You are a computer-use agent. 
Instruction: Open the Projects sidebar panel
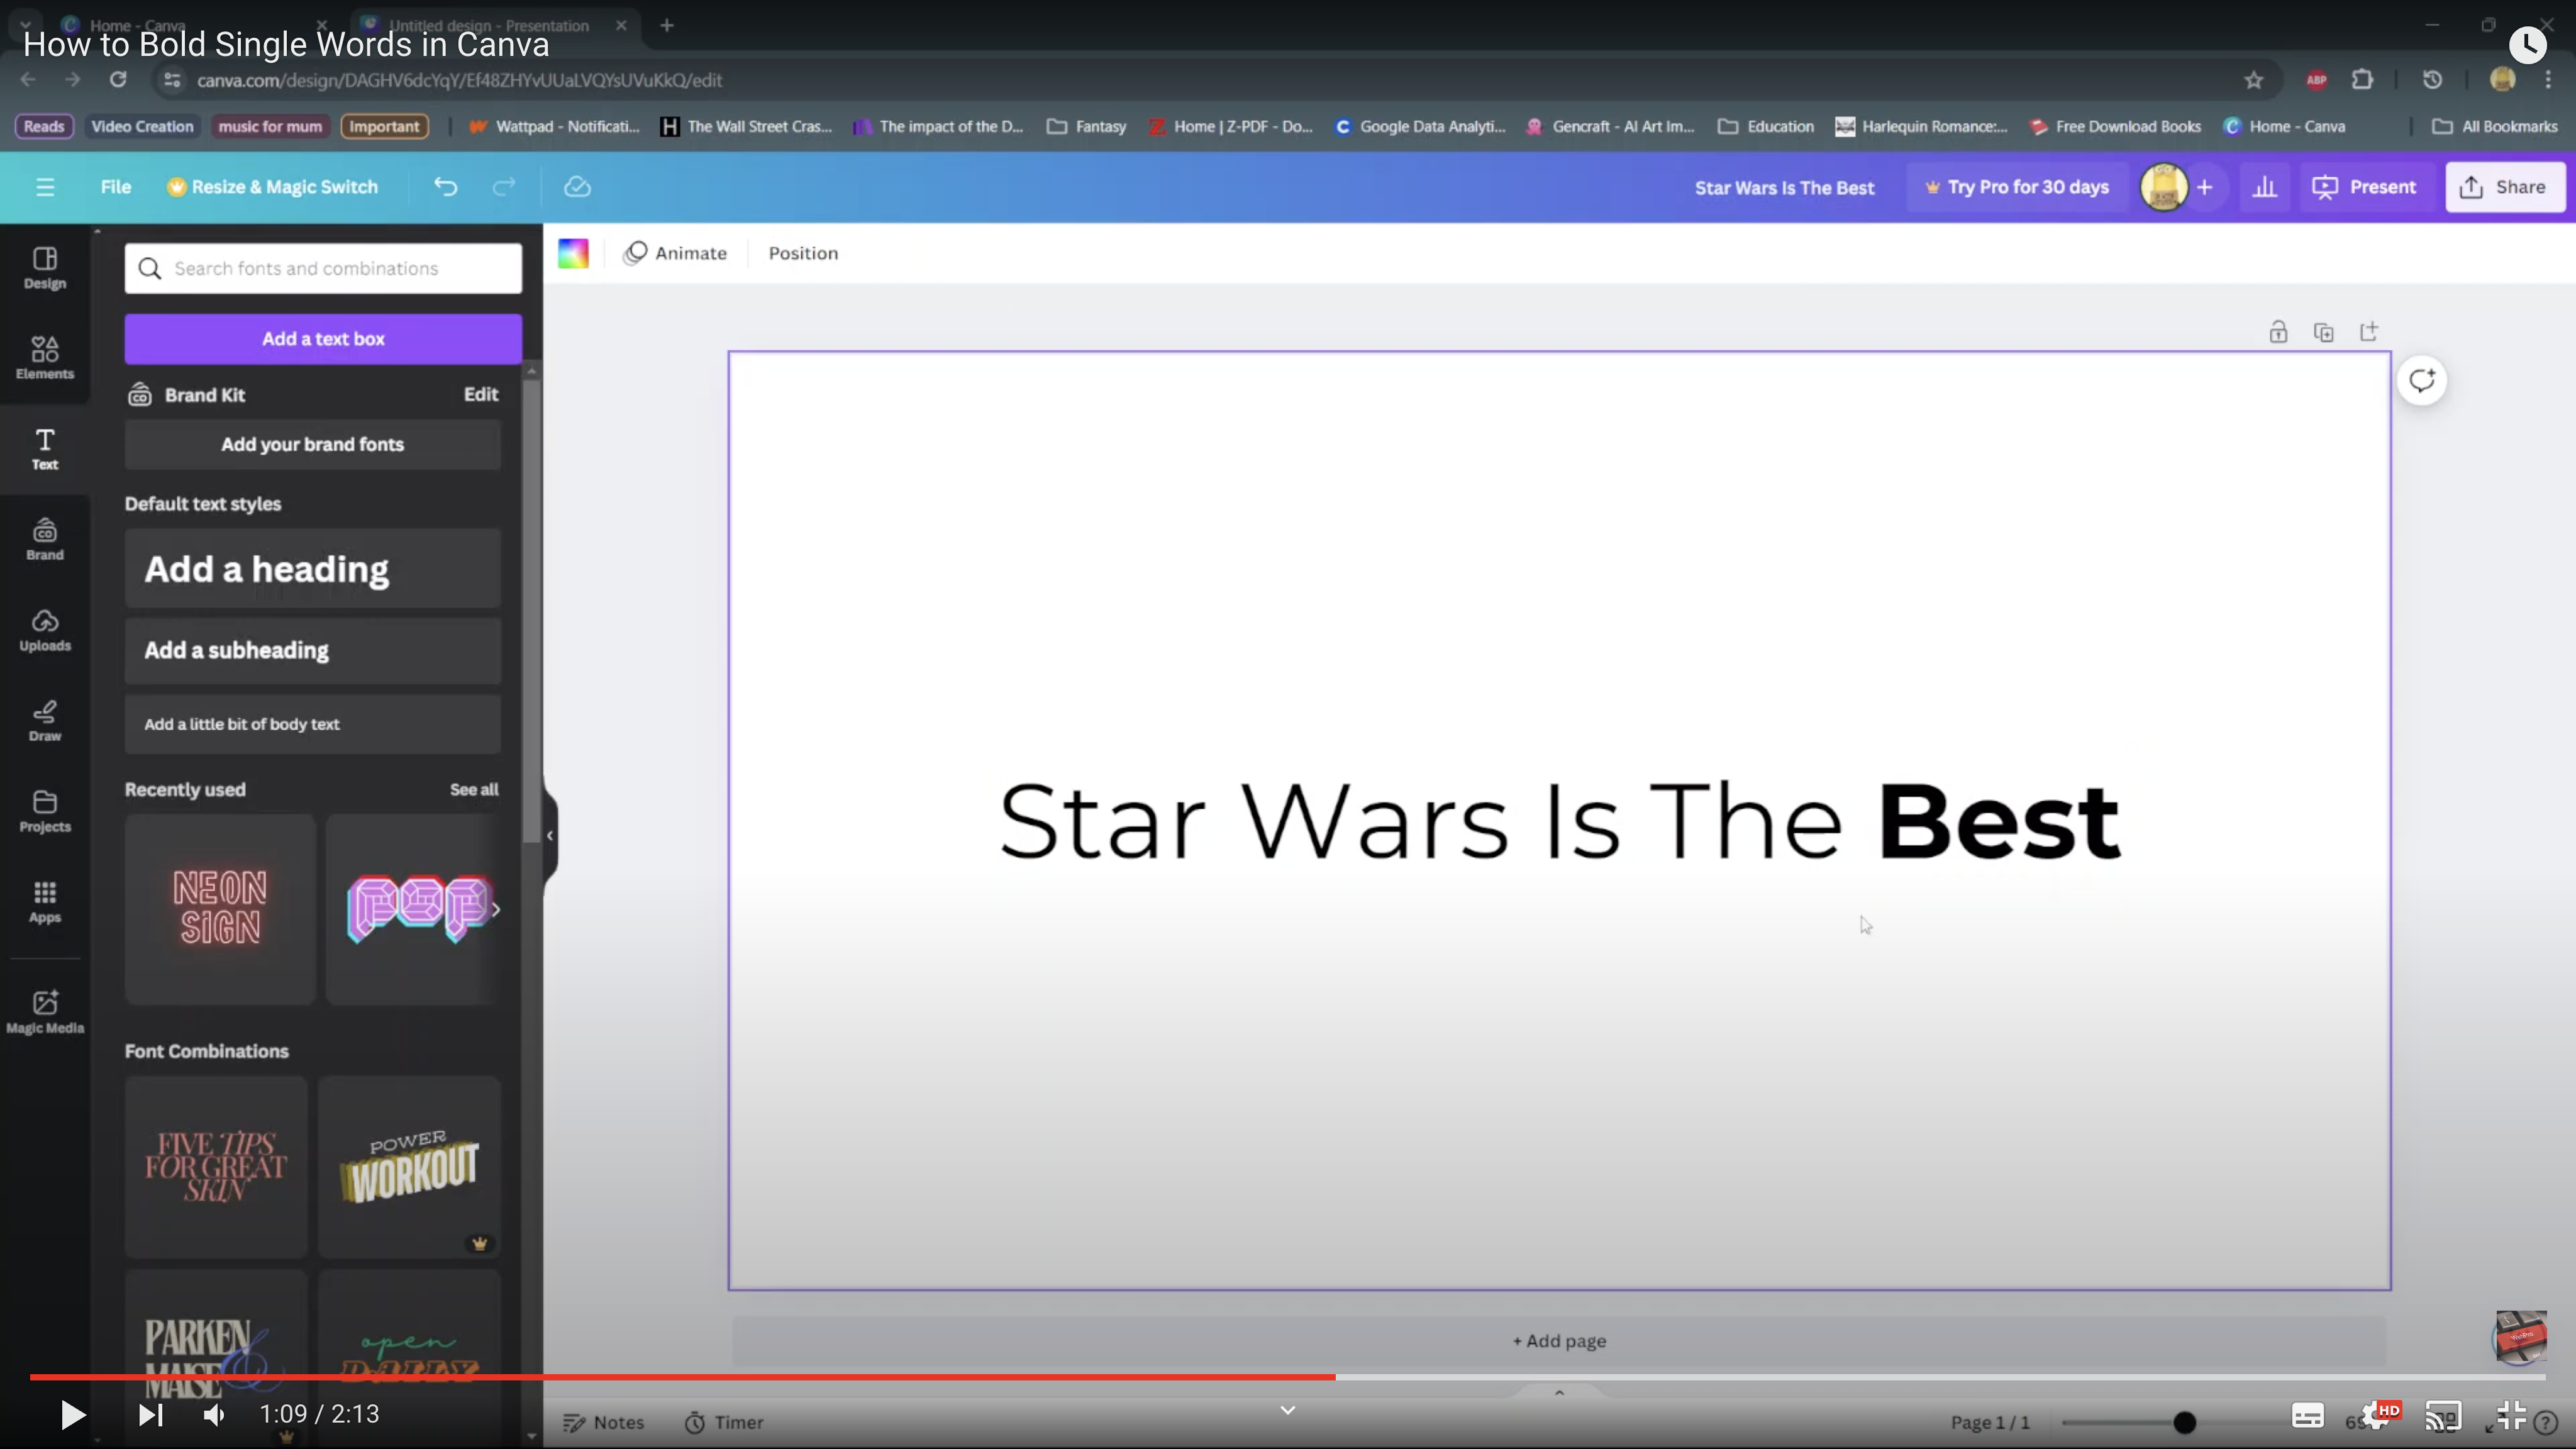click(45, 811)
